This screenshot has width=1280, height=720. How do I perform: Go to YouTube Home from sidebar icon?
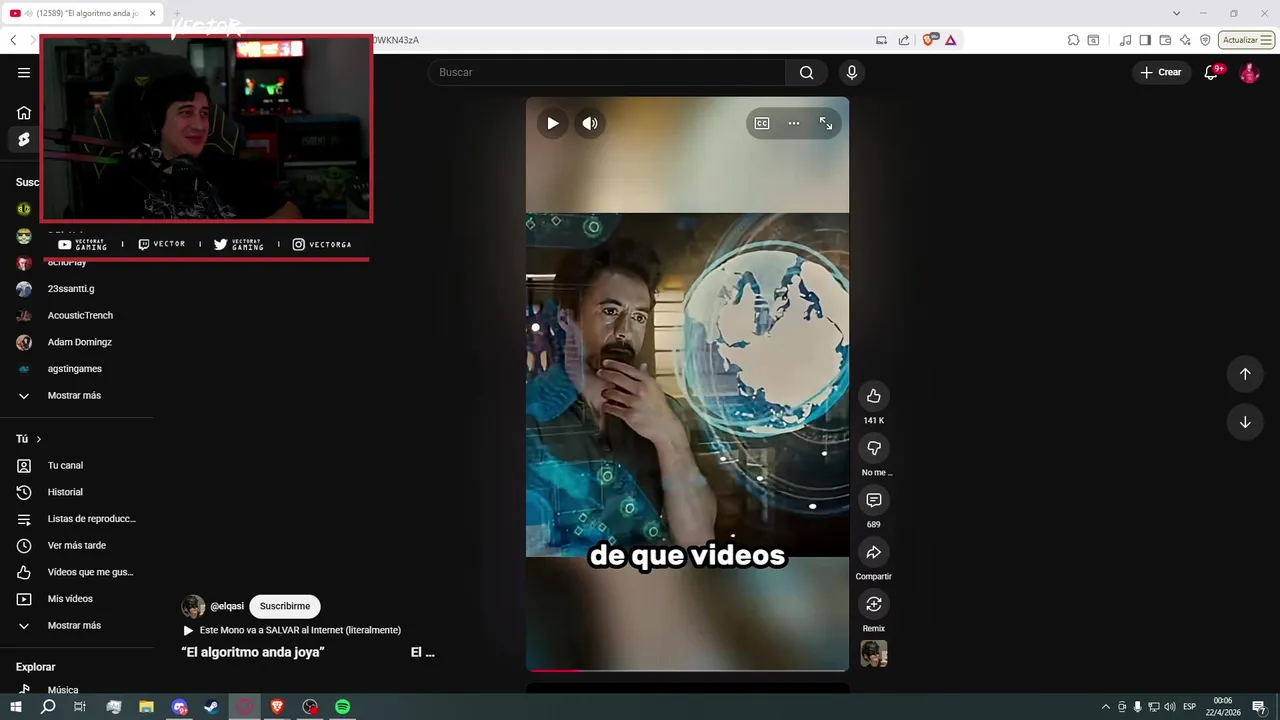pyautogui.click(x=24, y=113)
